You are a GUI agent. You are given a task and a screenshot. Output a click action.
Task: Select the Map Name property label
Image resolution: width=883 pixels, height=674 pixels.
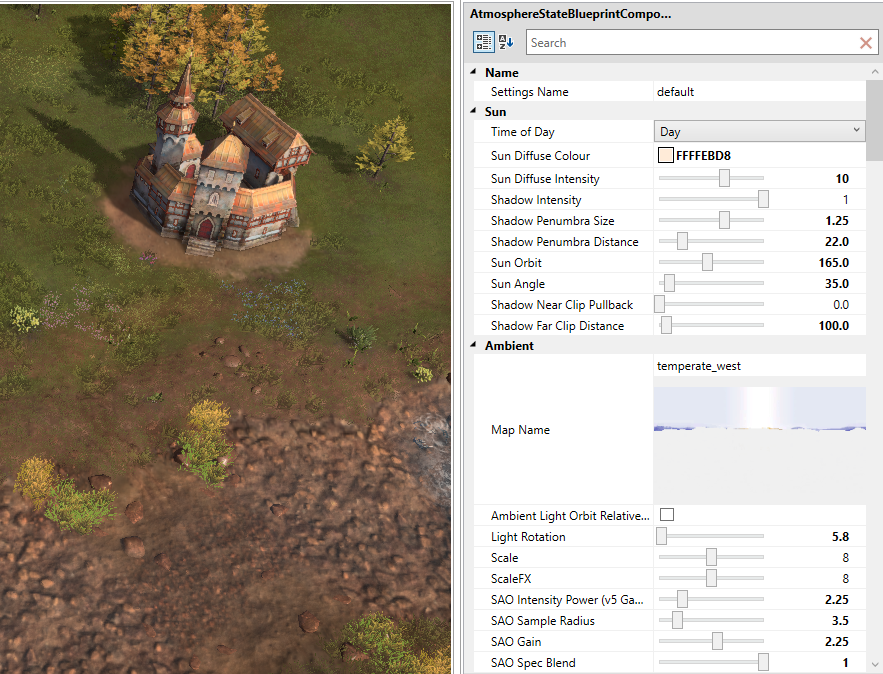(520, 430)
